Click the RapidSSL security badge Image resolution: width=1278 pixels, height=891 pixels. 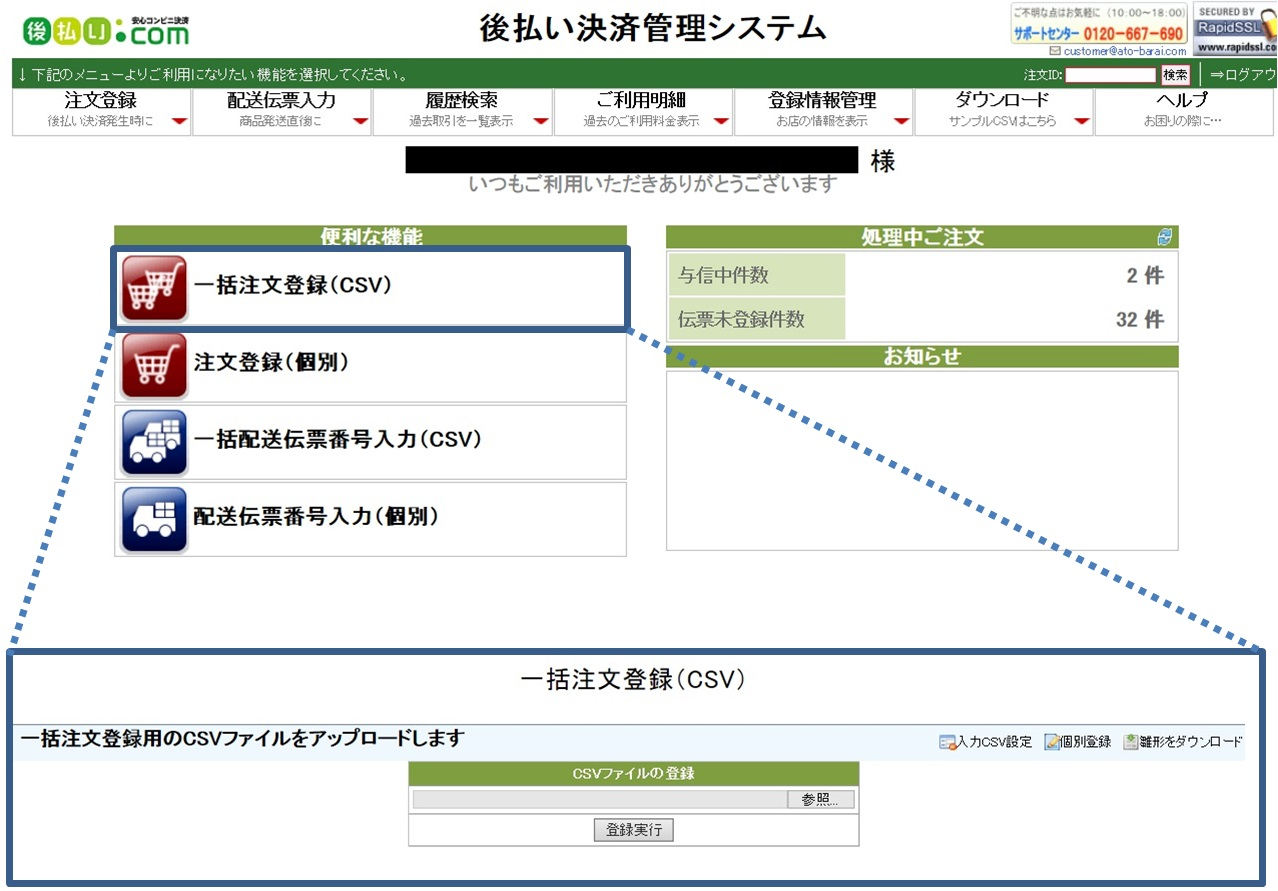1235,29
